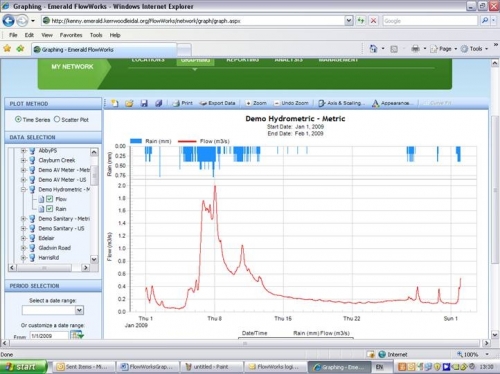The width and height of the screenshot is (500, 374).
Task: Click data tree horizontal scrollbar right arrow
Action: pos(86,267)
